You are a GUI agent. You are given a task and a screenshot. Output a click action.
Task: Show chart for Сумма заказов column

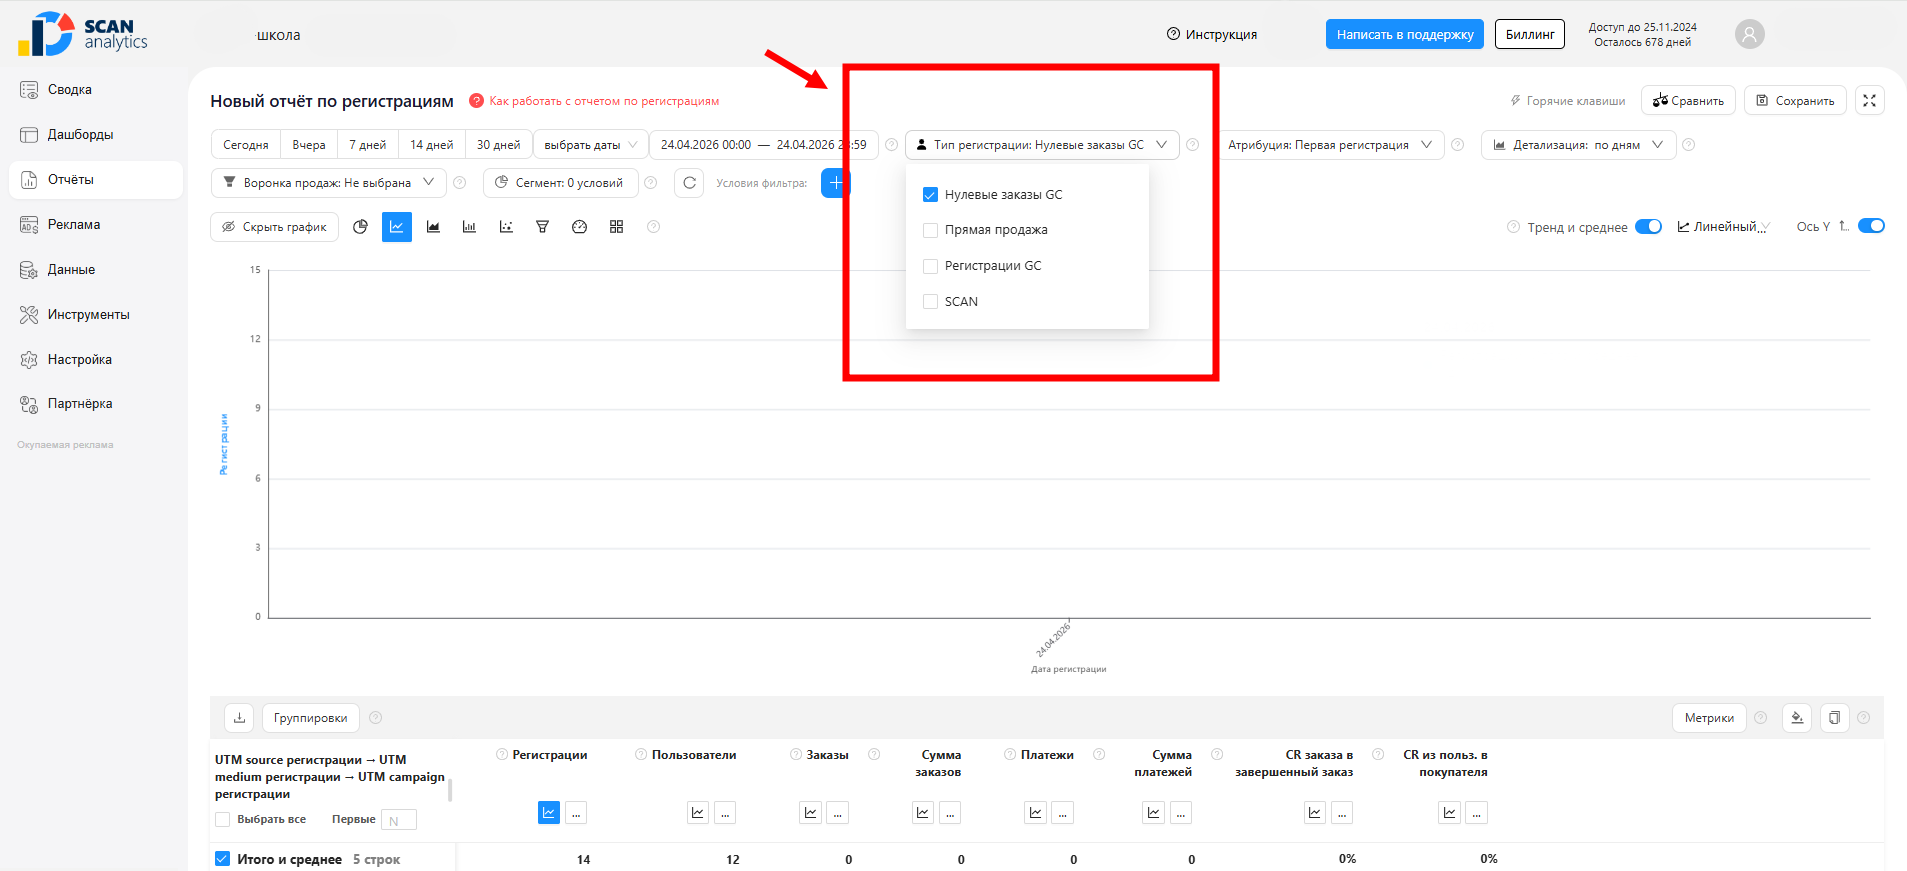(923, 813)
